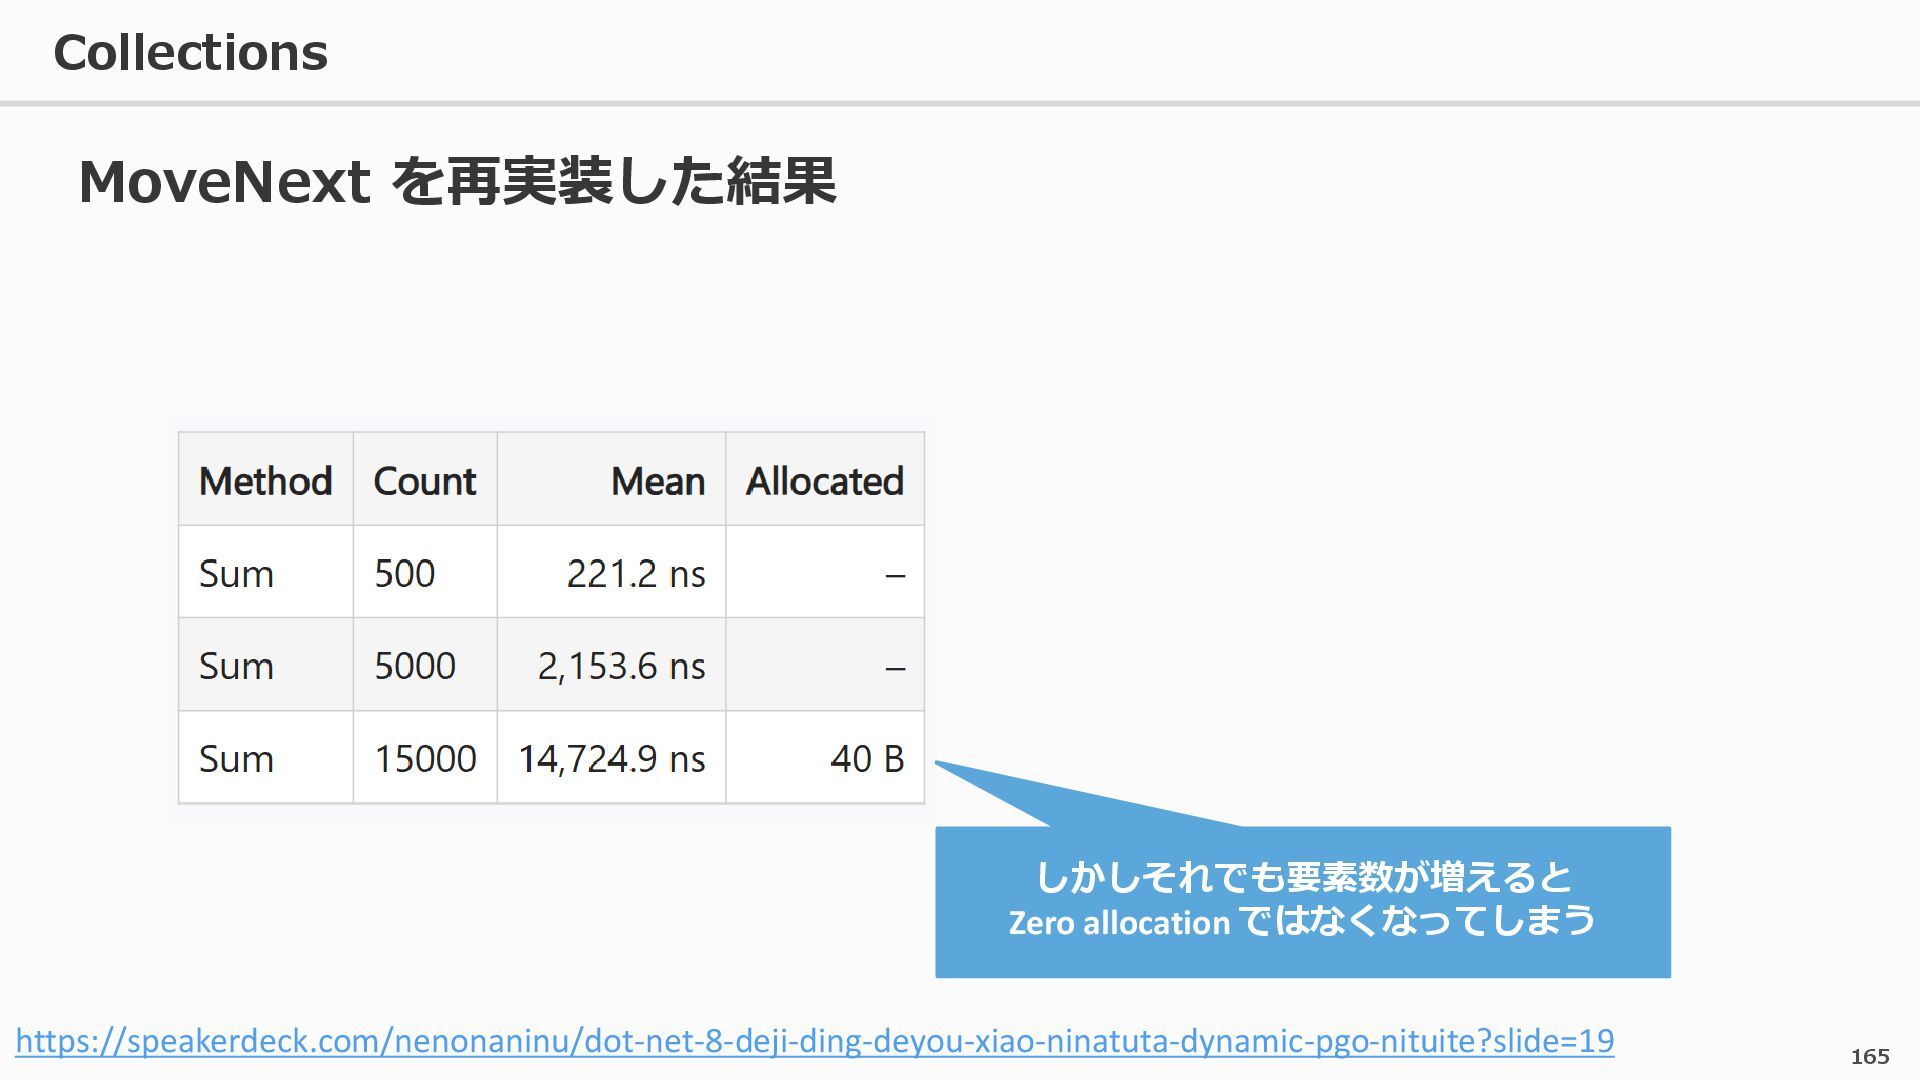
Task: Click the 14,724.9 ns mean cell
Action: (x=611, y=759)
